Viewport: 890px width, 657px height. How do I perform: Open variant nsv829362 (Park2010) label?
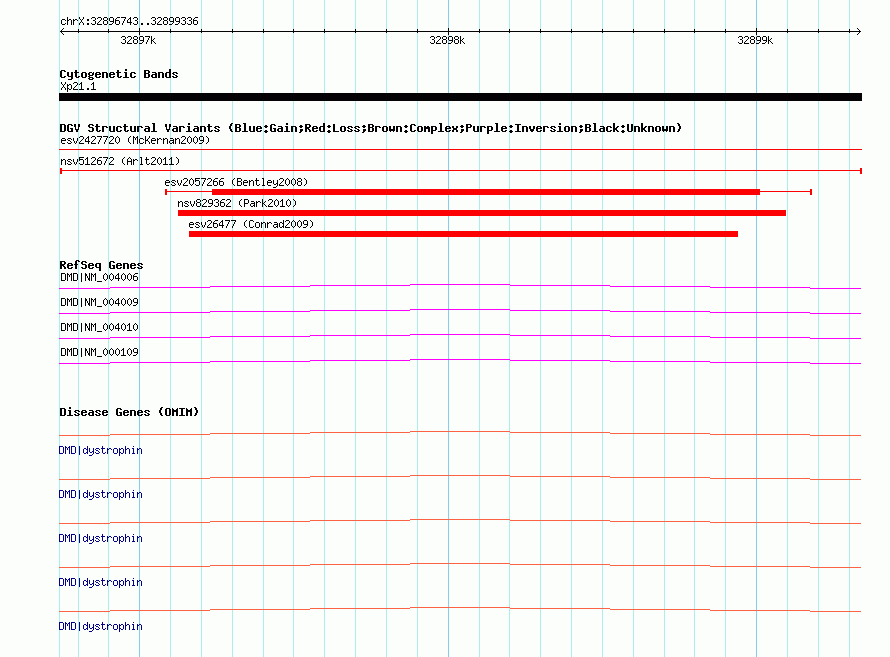[237, 203]
